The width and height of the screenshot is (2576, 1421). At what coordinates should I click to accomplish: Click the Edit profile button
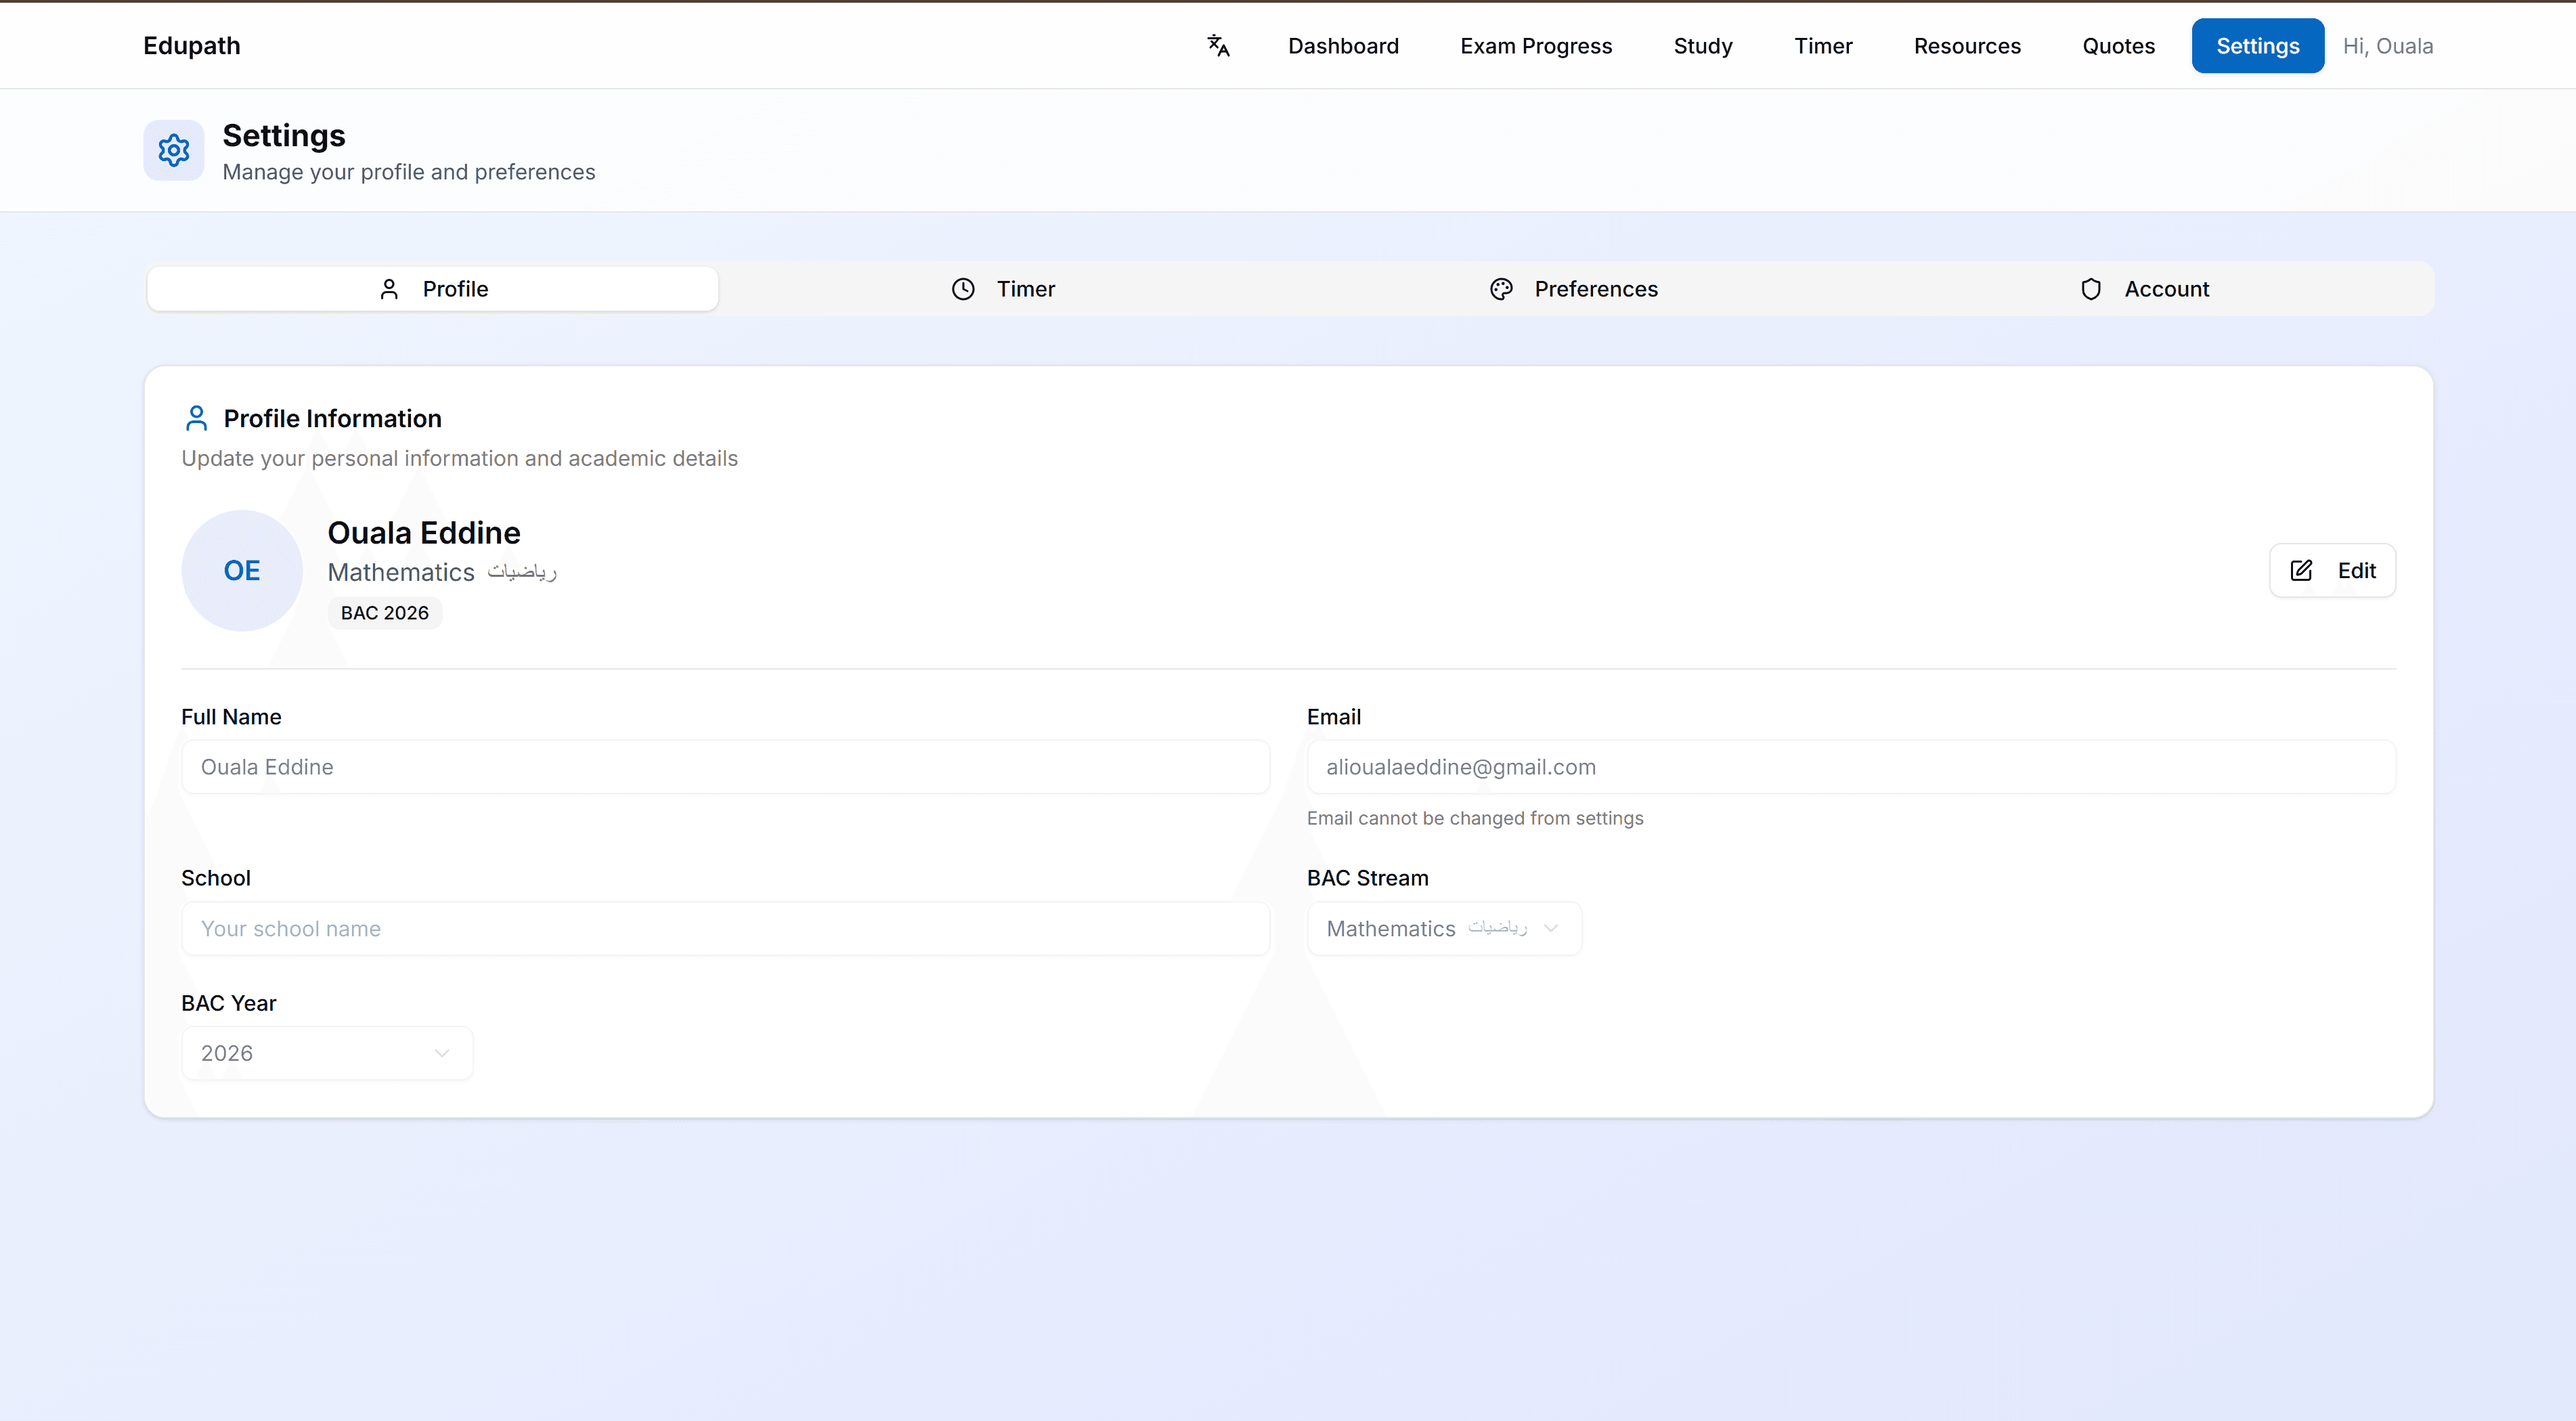[2332, 570]
